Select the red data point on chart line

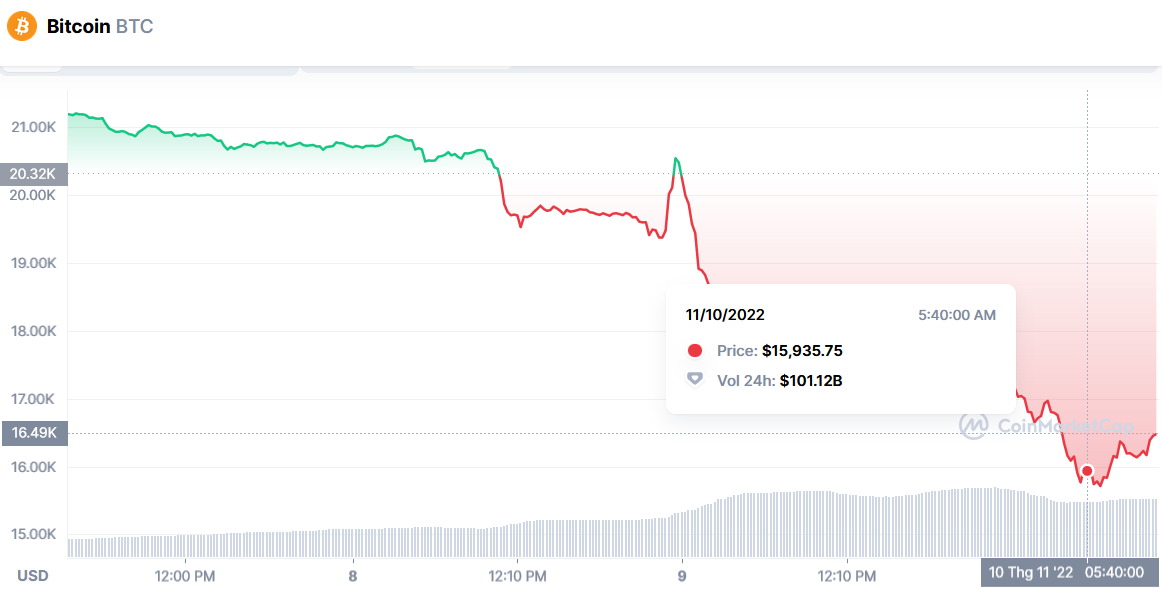[x=1087, y=471]
